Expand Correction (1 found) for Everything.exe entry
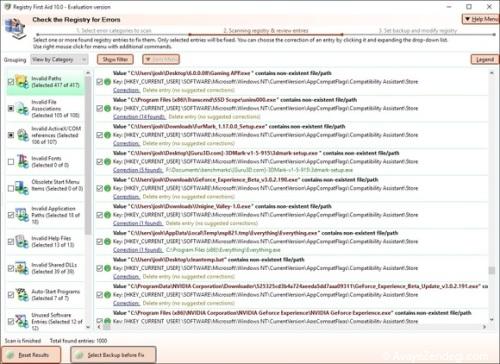The width and height of the screenshot is (500, 364). click(138, 250)
